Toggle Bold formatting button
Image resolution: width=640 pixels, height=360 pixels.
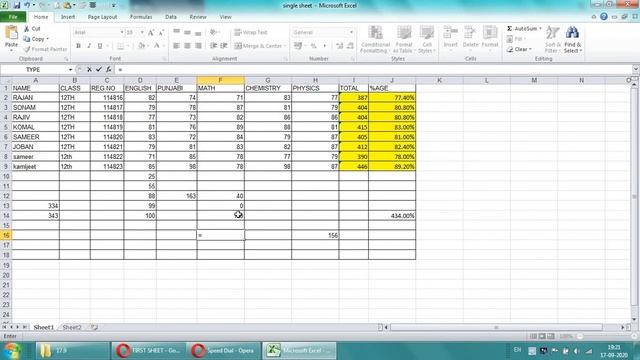pyautogui.click(x=78, y=46)
